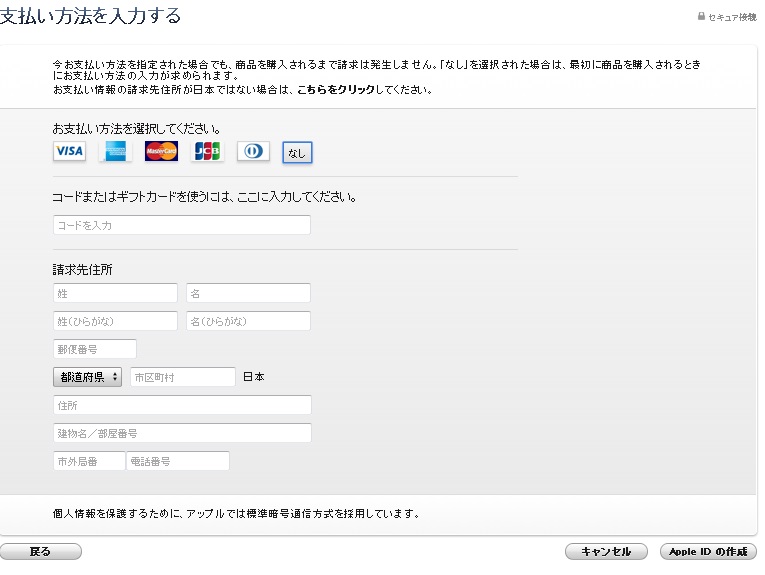
Task: Click the 郵便番号 postal code field
Action: click(x=95, y=349)
